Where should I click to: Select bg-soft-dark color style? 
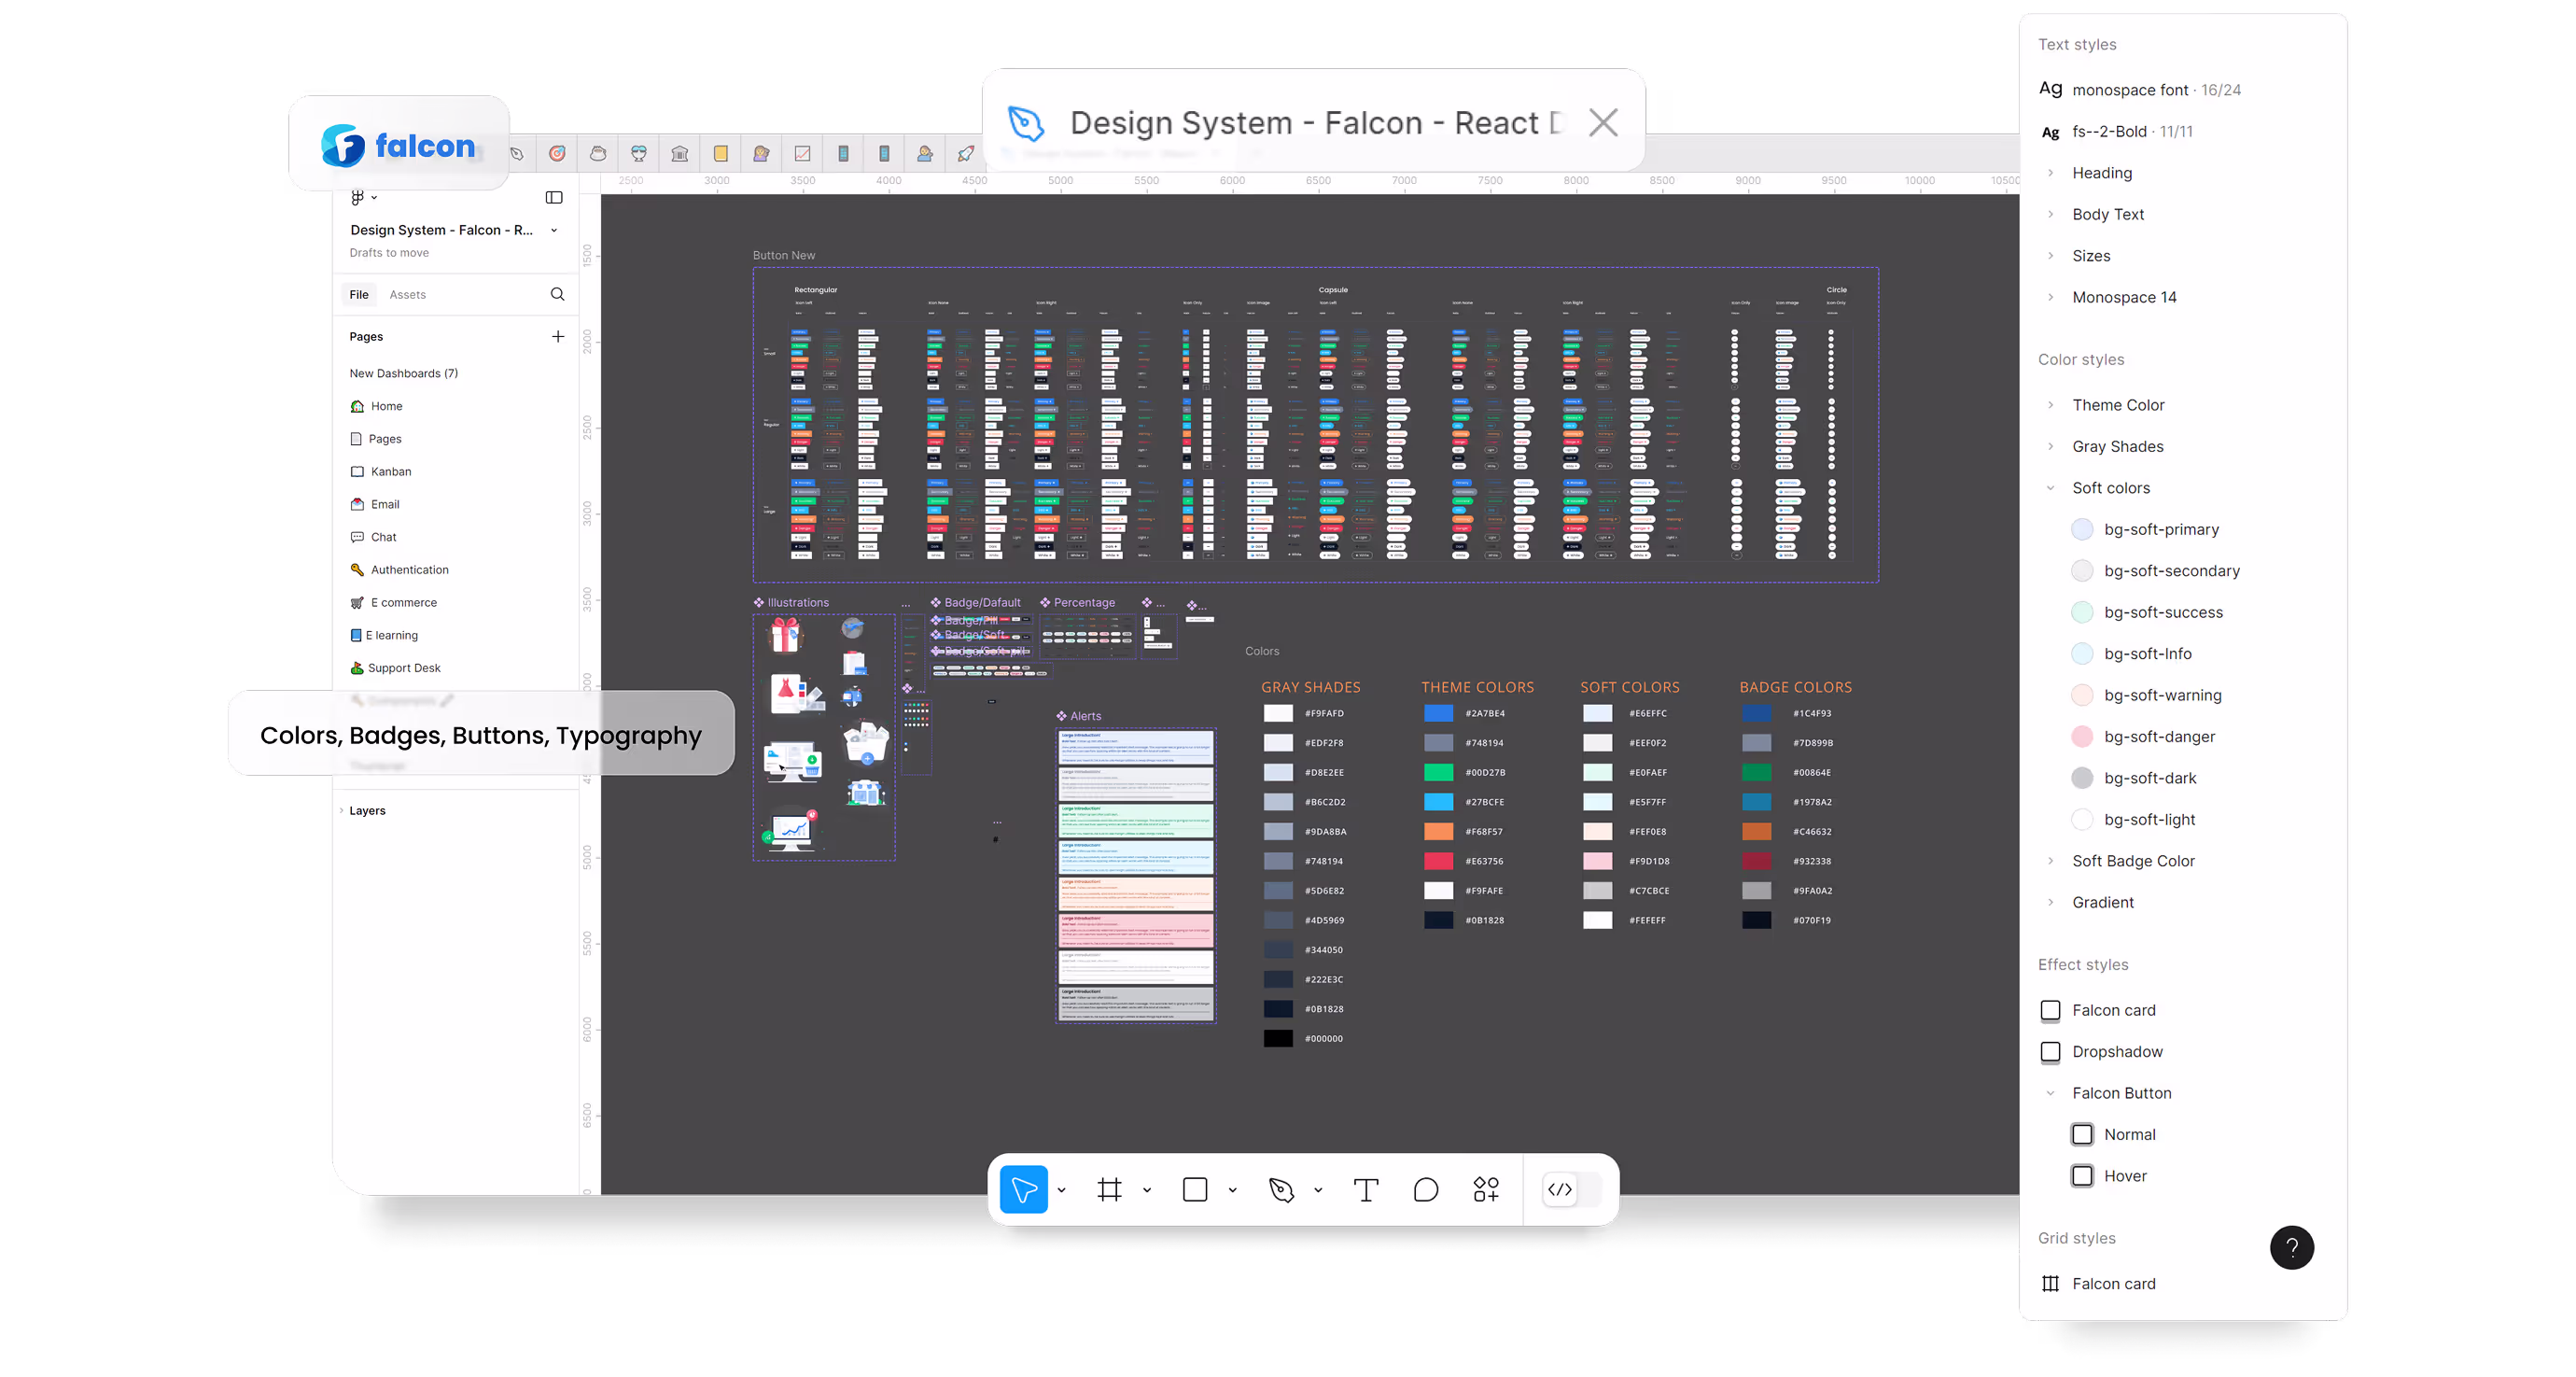[2134, 778]
